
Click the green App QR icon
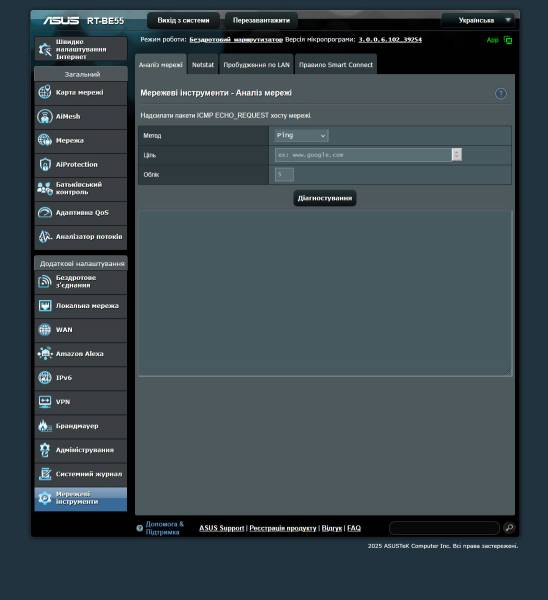coord(508,40)
